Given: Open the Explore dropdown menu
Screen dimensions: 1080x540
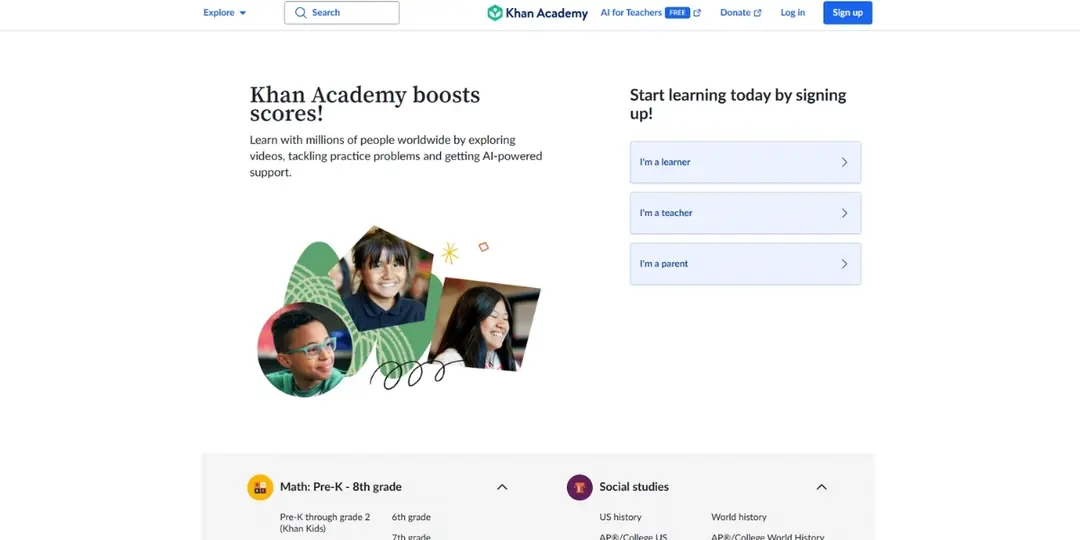Looking at the screenshot, I should click(x=225, y=12).
